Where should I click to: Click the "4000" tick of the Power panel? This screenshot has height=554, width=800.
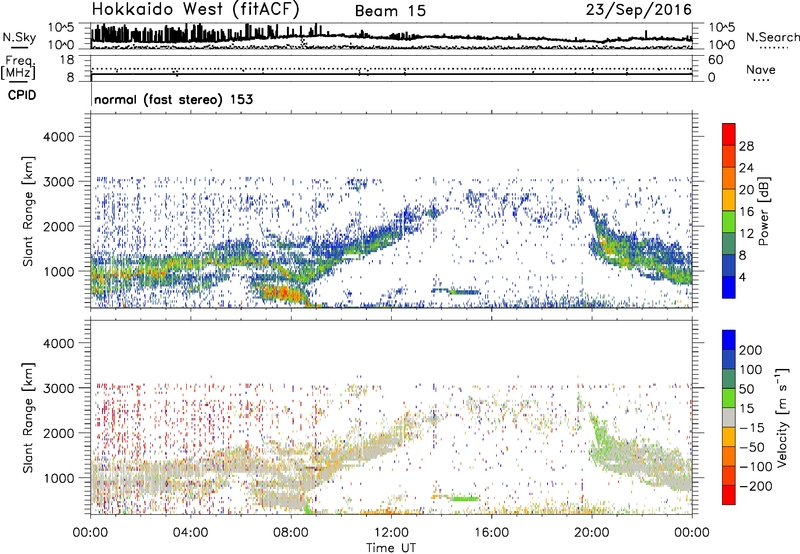pos(59,137)
